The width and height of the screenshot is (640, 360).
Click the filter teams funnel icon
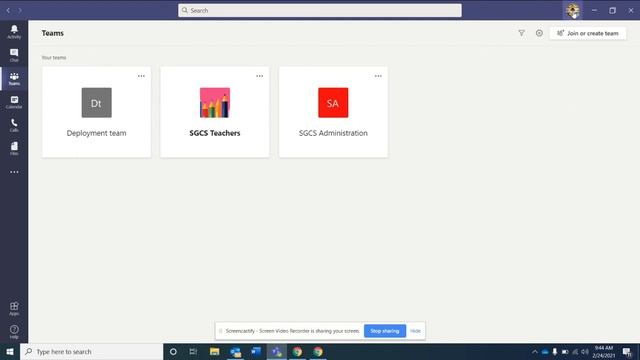(521, 33)
